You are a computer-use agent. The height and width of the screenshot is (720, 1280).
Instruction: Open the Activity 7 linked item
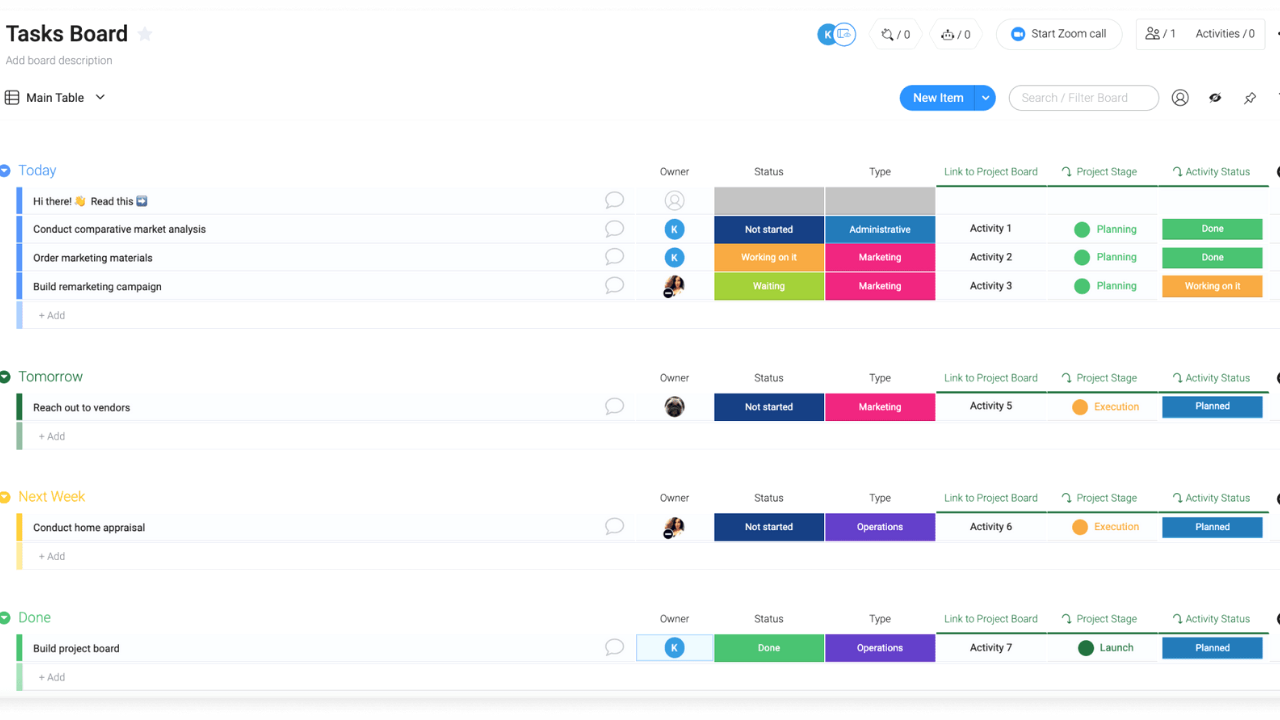point(991,648)
